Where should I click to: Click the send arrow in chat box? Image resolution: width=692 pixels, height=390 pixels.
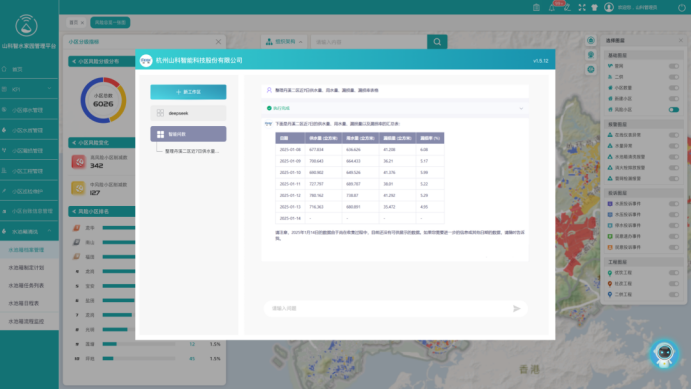(x=516, y=309)
